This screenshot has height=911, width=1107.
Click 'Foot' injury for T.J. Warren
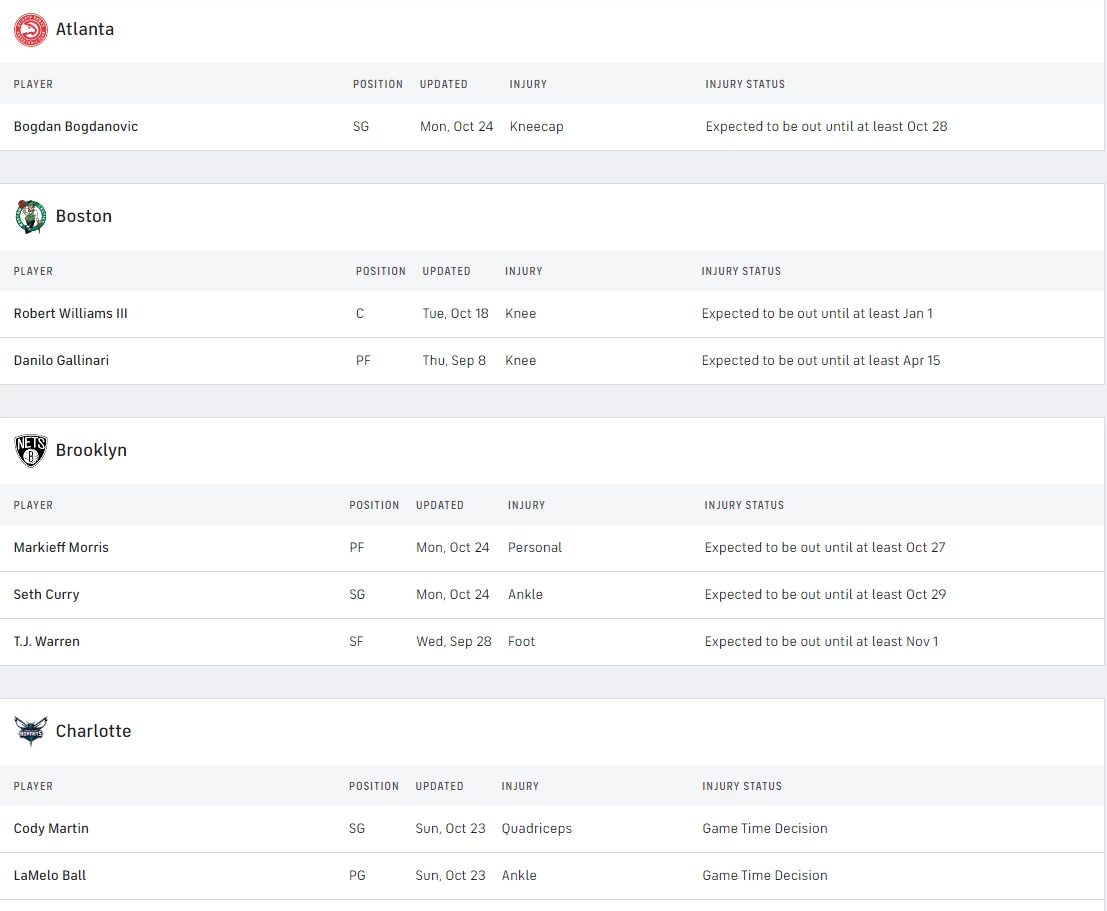[x=521, y=641]
